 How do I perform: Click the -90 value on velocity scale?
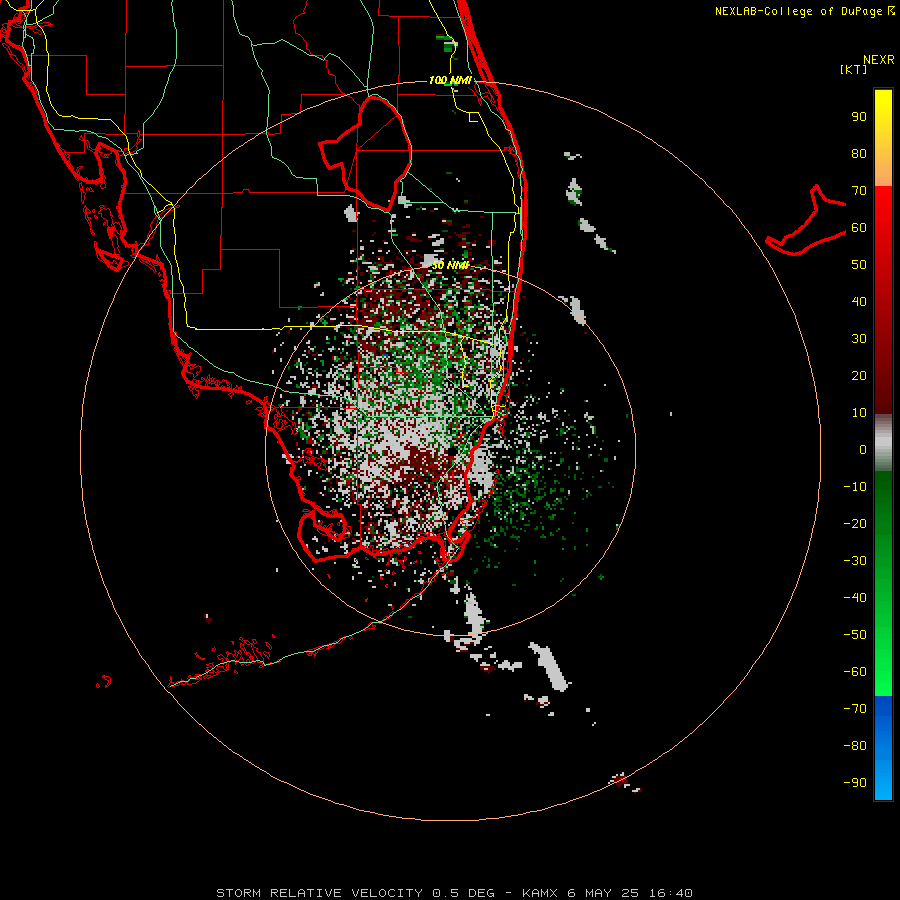click(855, 783)
